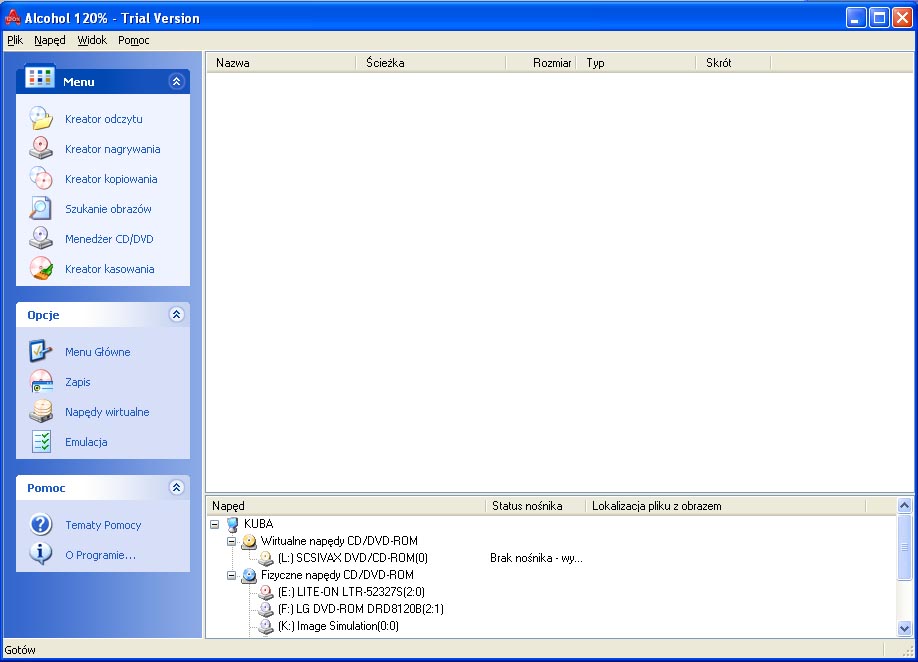Collapse the Menu panel
Viewport: 918px width, 662px height.
coord(176,81)
